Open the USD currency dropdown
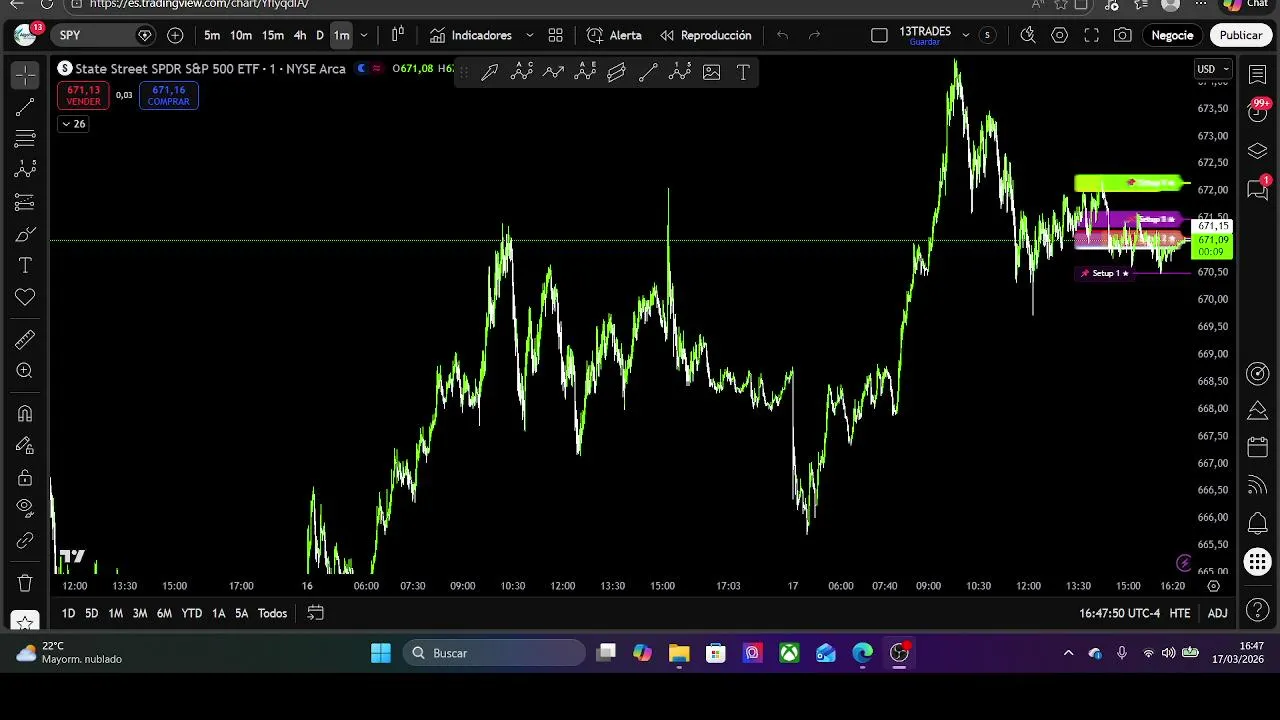This screenshot has height=720, width=1280. tap(1212, 69)
